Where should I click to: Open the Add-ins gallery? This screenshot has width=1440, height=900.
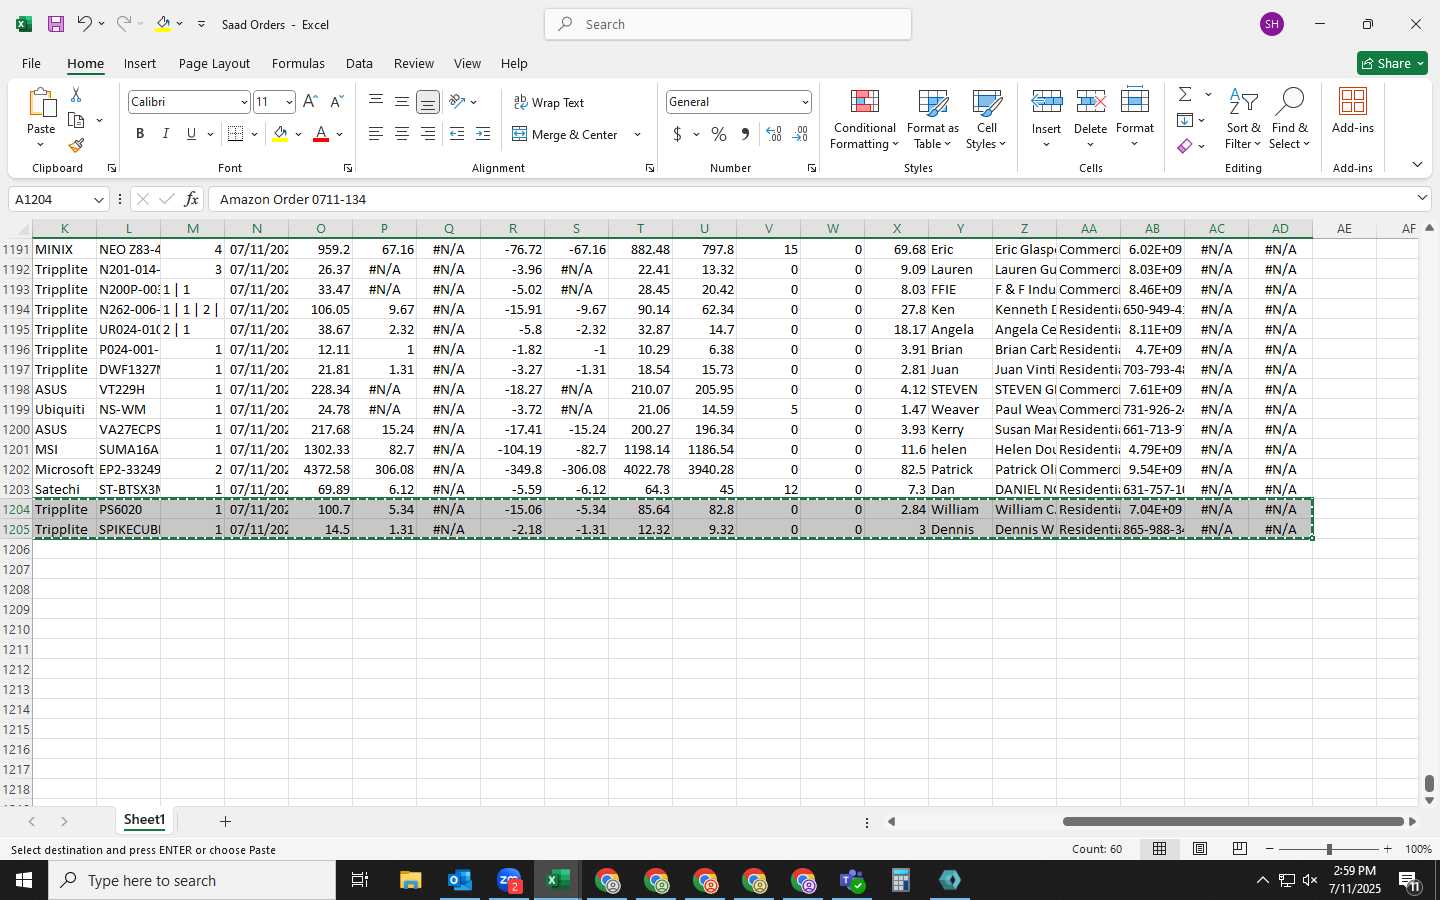pyautogui.click(x=1353, y=111)
